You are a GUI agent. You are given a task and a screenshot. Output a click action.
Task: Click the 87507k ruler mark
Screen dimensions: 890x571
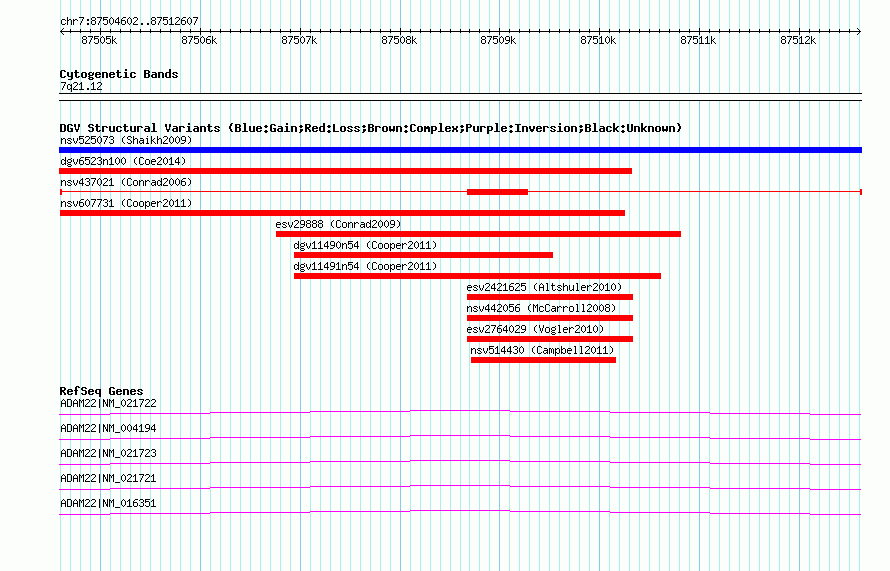pos(299,40)
